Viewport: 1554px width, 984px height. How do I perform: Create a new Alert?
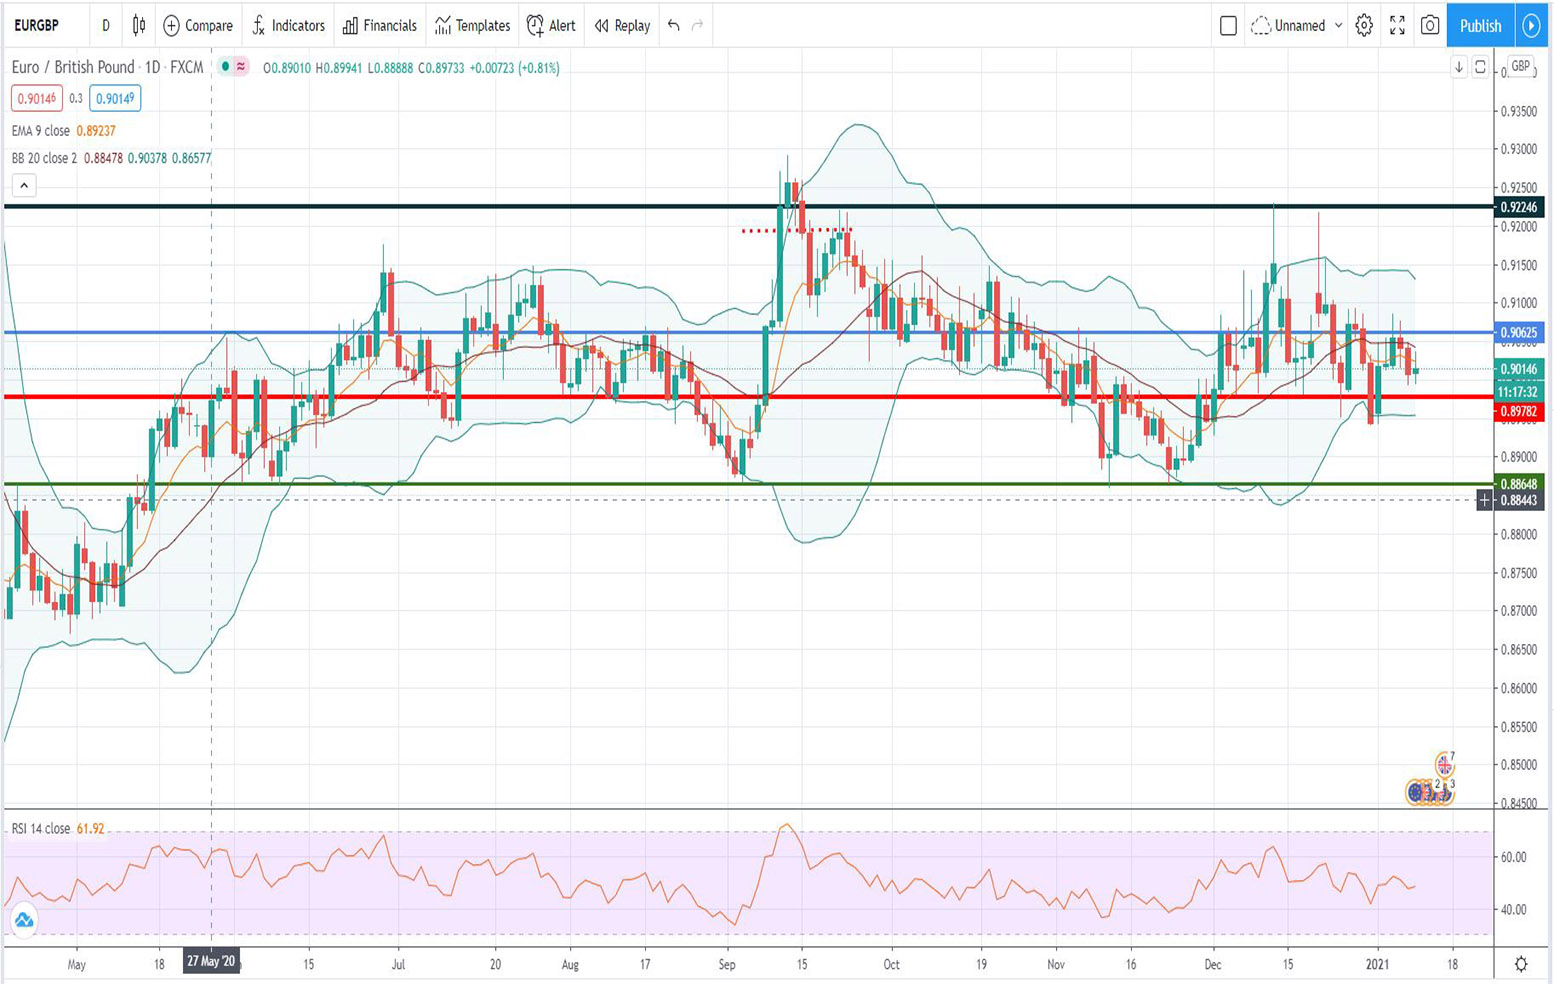[x=551, y=25]
